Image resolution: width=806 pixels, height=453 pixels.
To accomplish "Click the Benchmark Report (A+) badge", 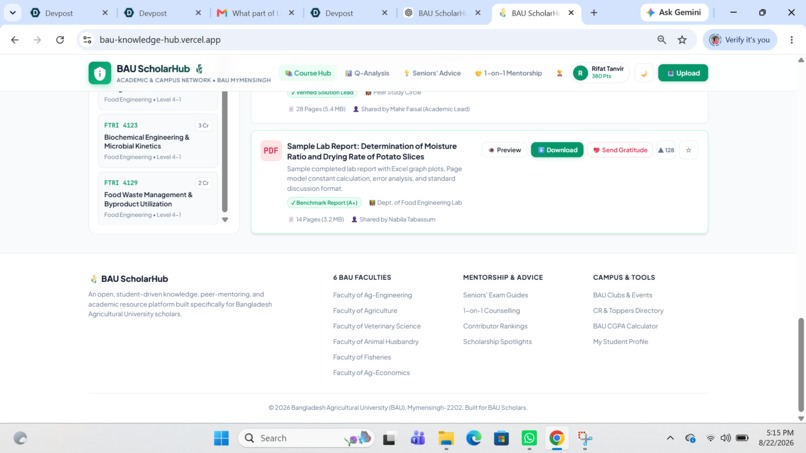I will tap(324, 203).
